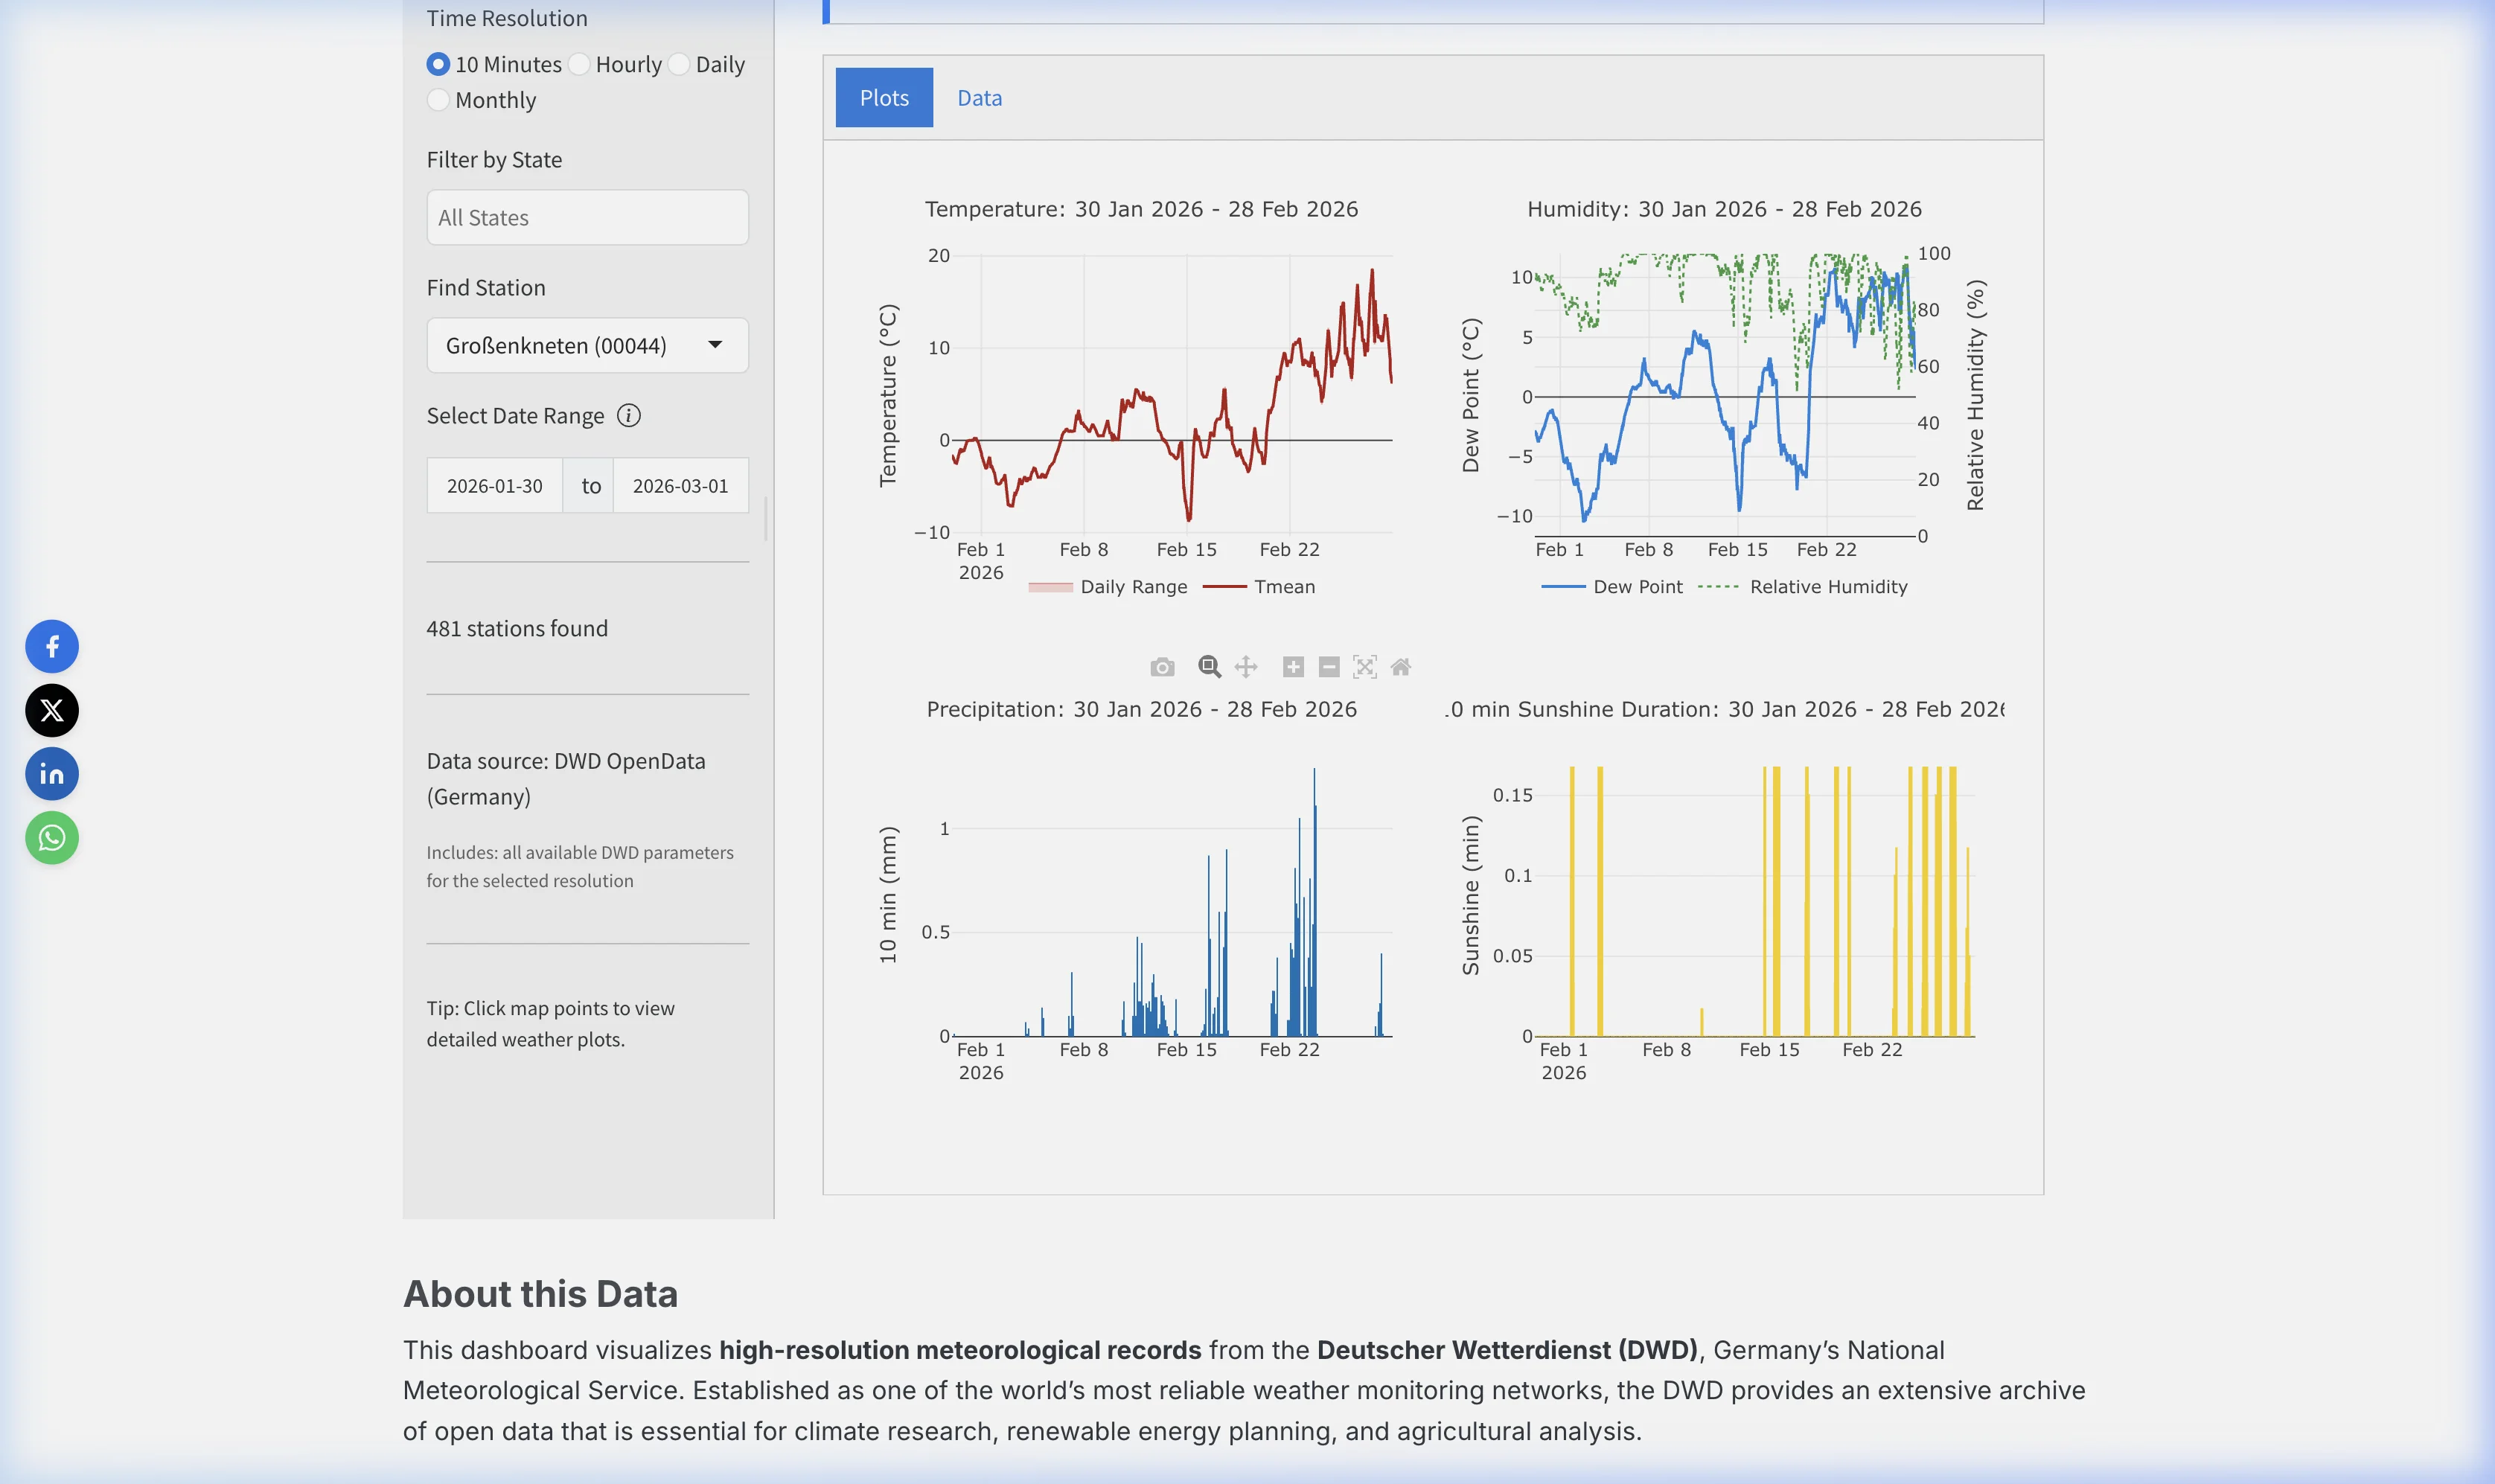This screenshot has width=2495, height=1484.
Task: Download the plot as a camera snapshot
Action: point(1163,666)
